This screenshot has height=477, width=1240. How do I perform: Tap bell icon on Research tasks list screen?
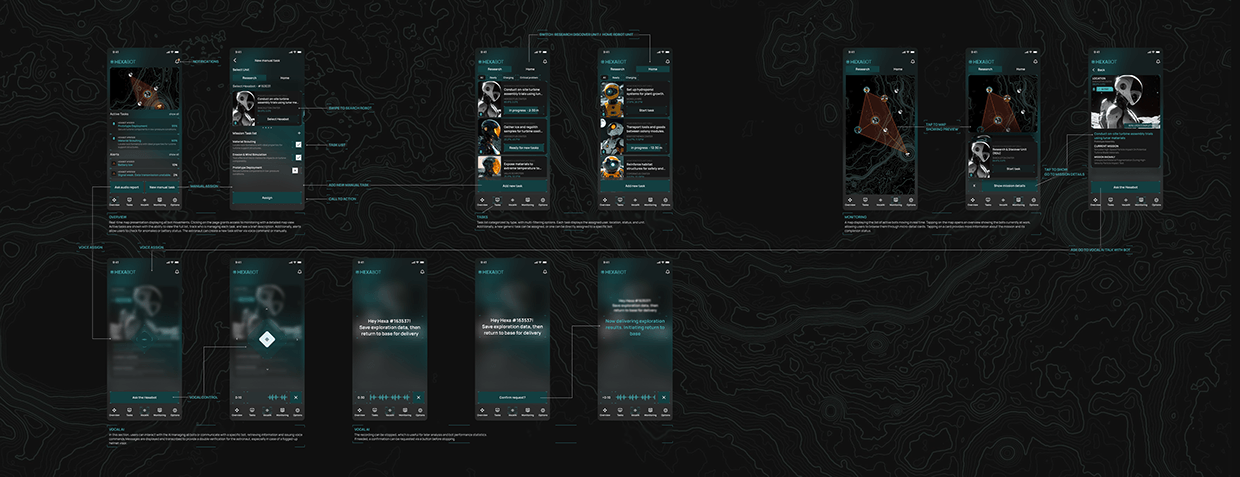point(545,62)
